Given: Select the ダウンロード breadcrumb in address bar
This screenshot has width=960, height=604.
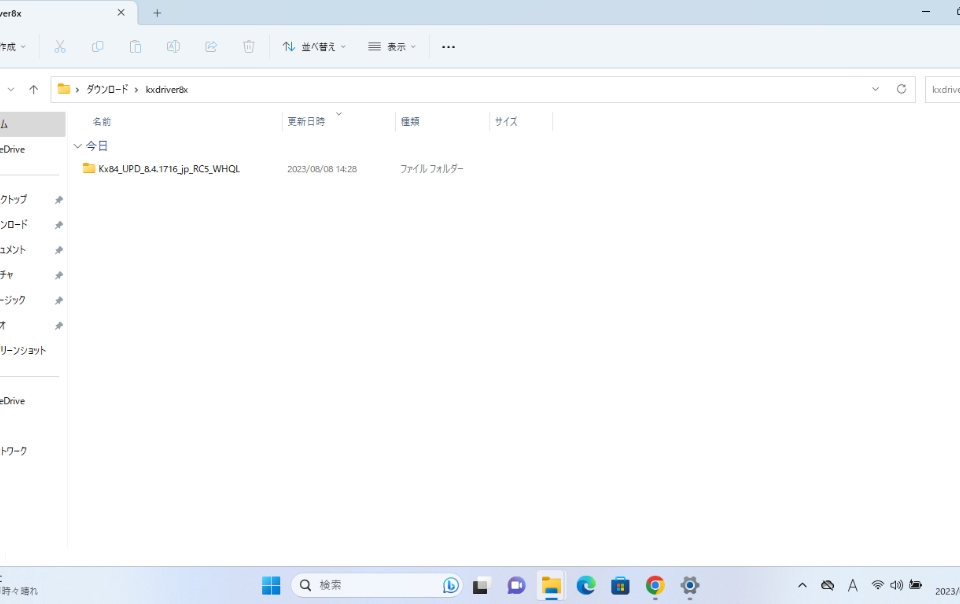Looking at the screenshot, I should 106,89.
